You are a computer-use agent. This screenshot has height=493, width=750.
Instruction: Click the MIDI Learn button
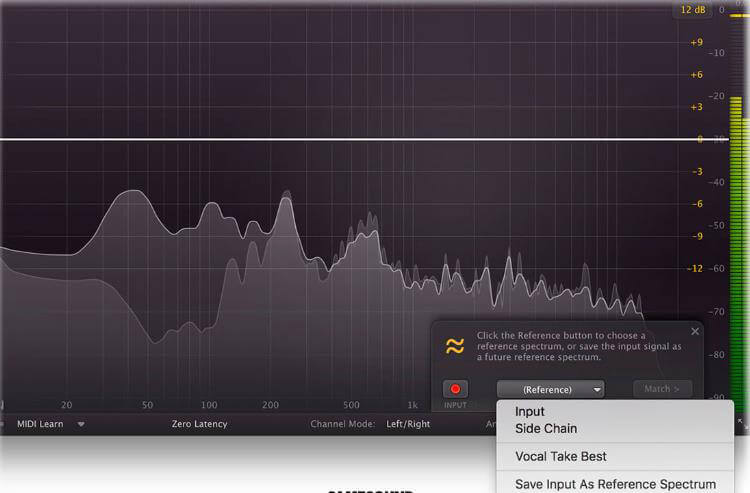[x=42, y=424]
